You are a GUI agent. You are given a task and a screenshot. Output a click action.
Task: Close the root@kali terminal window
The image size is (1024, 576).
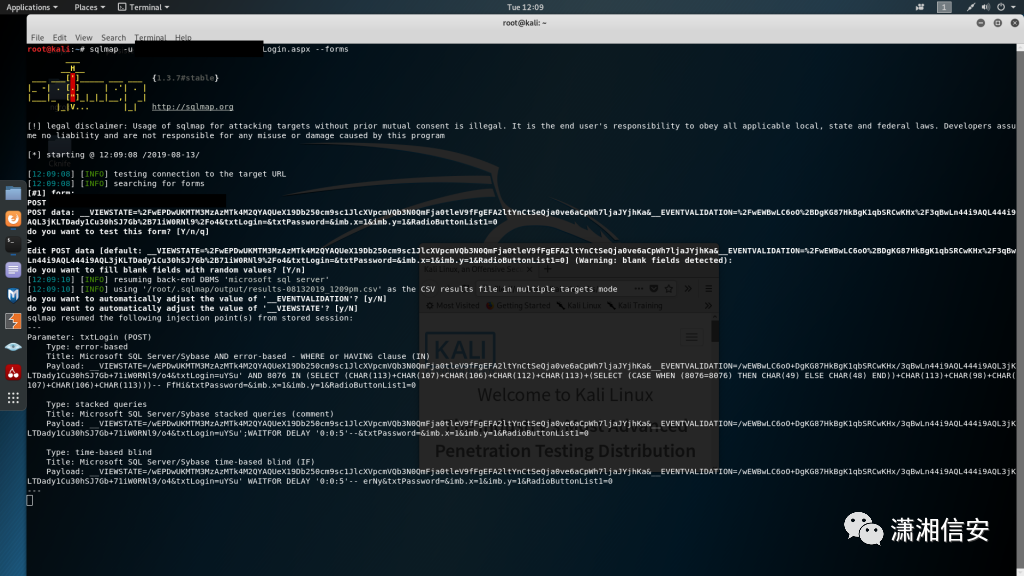tap(1015, 23)
